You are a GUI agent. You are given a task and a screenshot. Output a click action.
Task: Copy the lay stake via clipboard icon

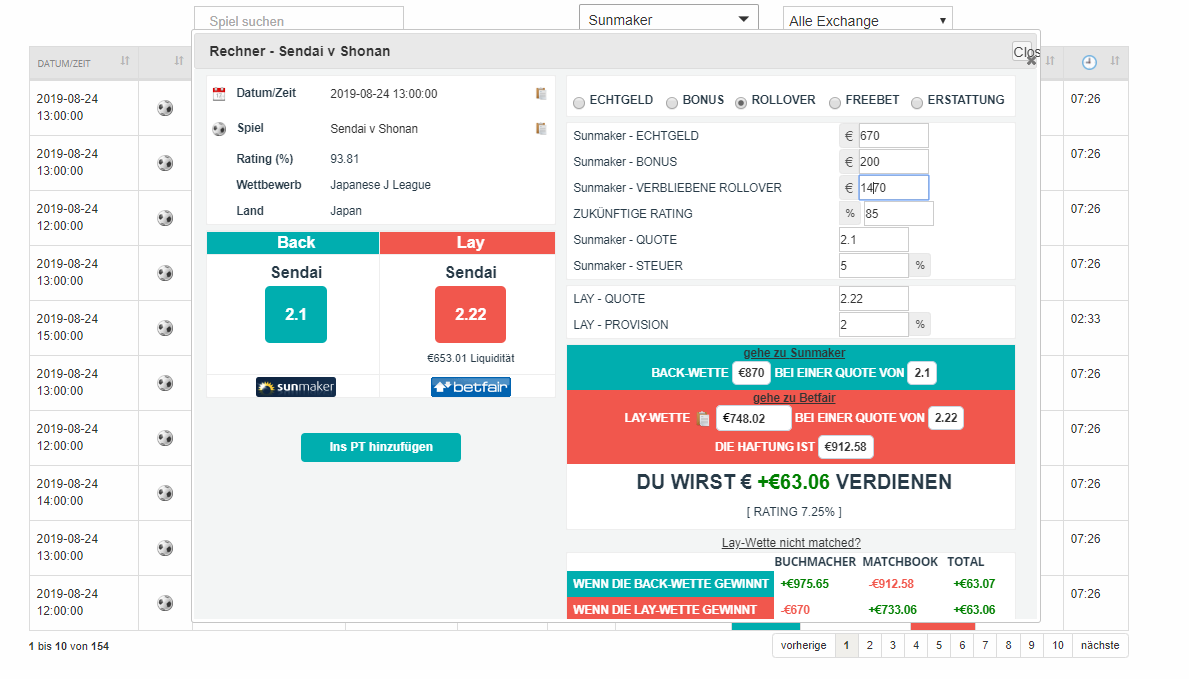(x=704, y=418)
